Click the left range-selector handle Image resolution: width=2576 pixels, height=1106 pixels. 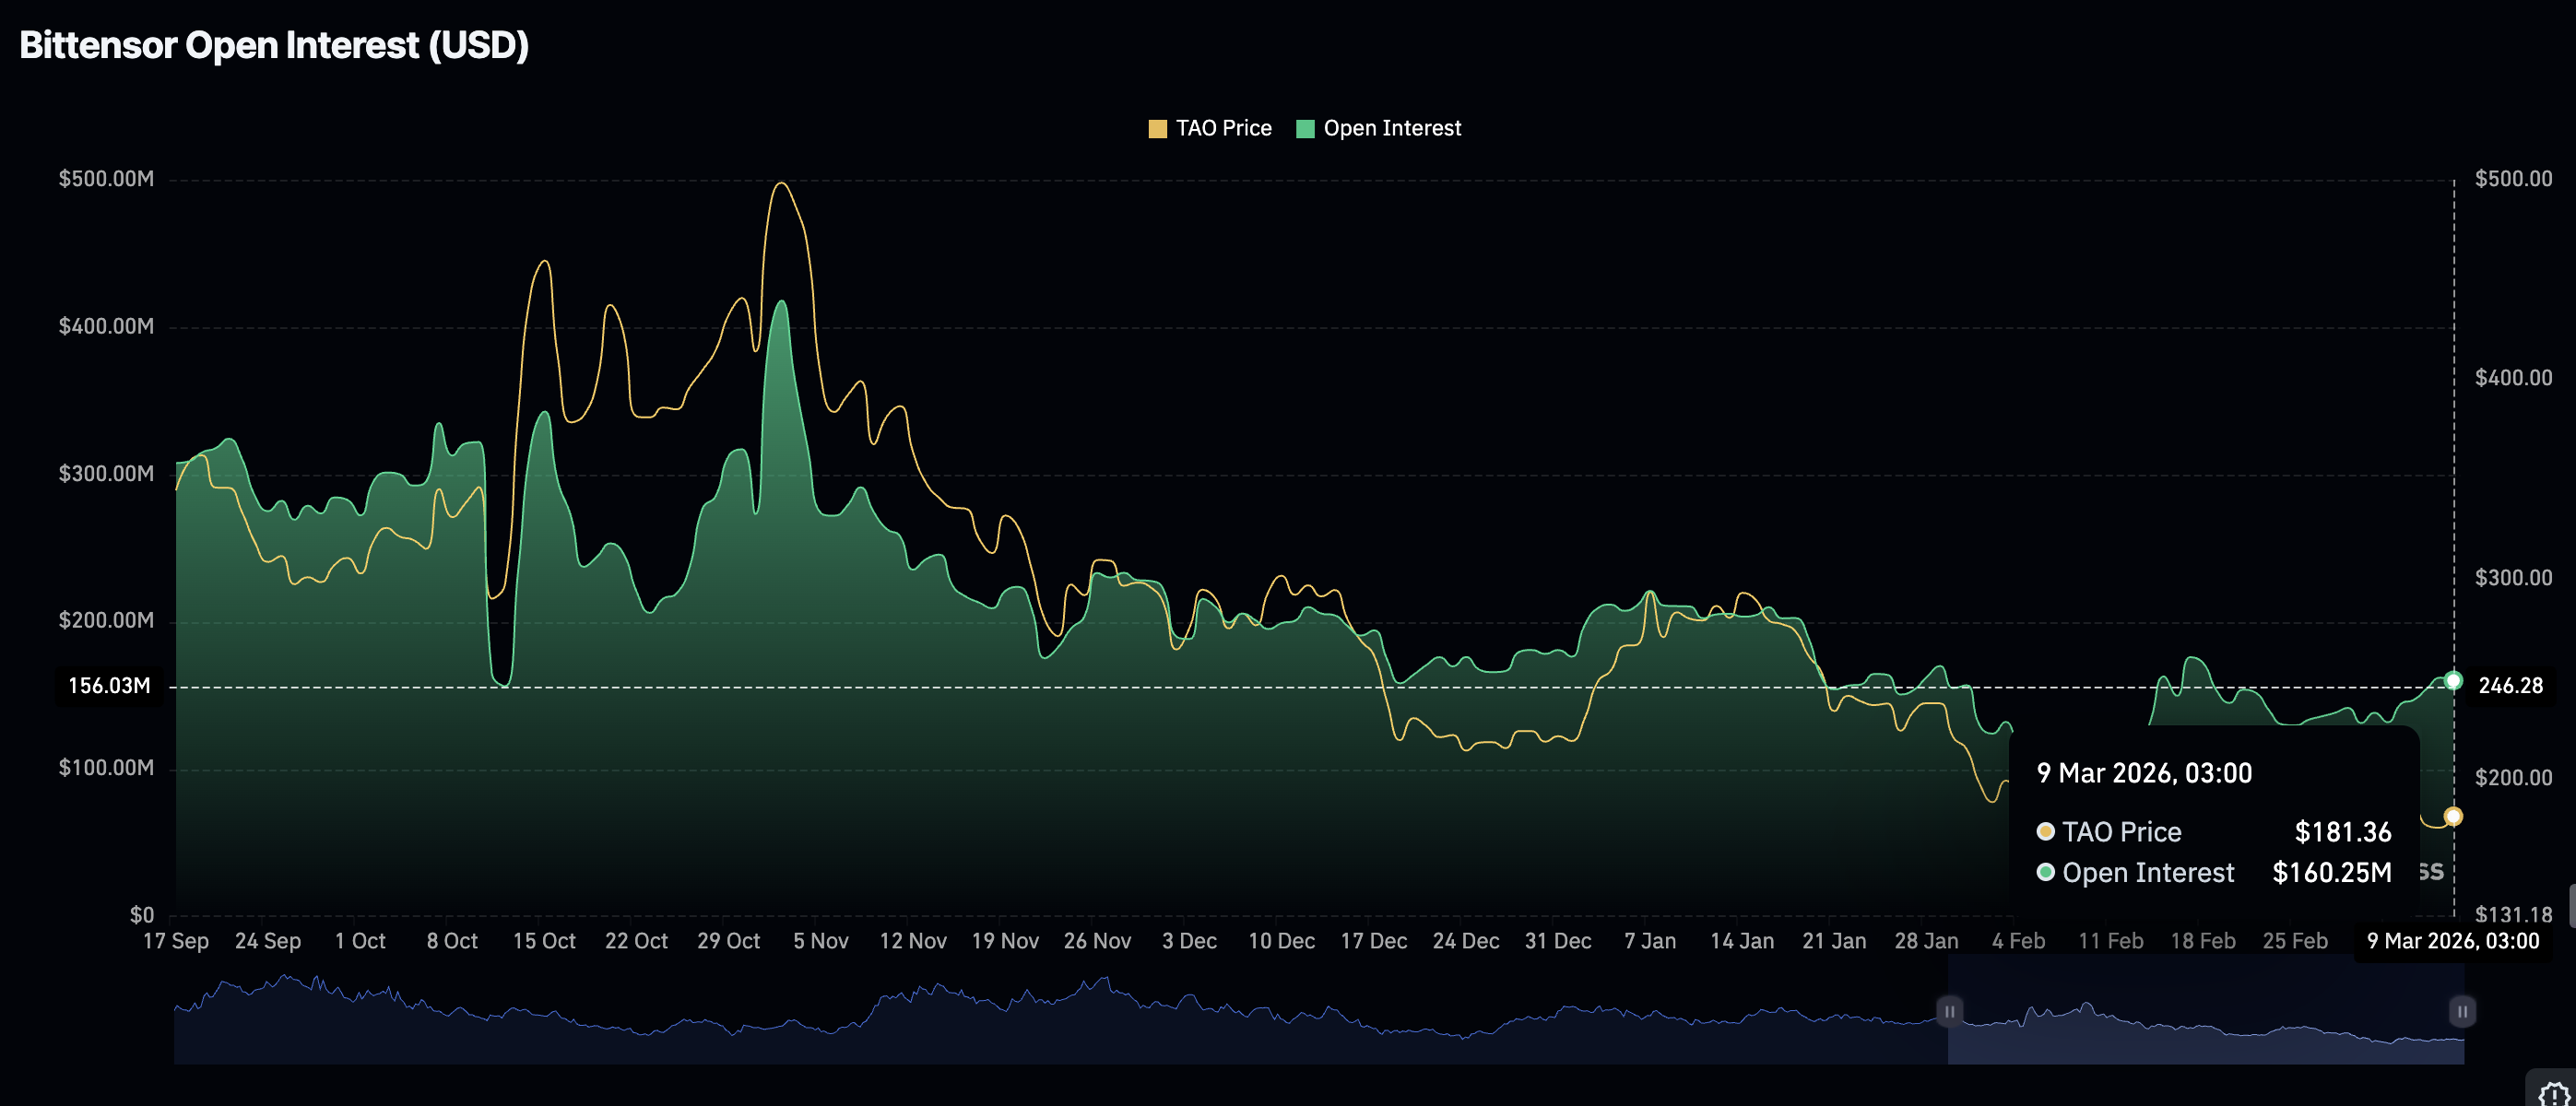click(x=1949, y=1011)
